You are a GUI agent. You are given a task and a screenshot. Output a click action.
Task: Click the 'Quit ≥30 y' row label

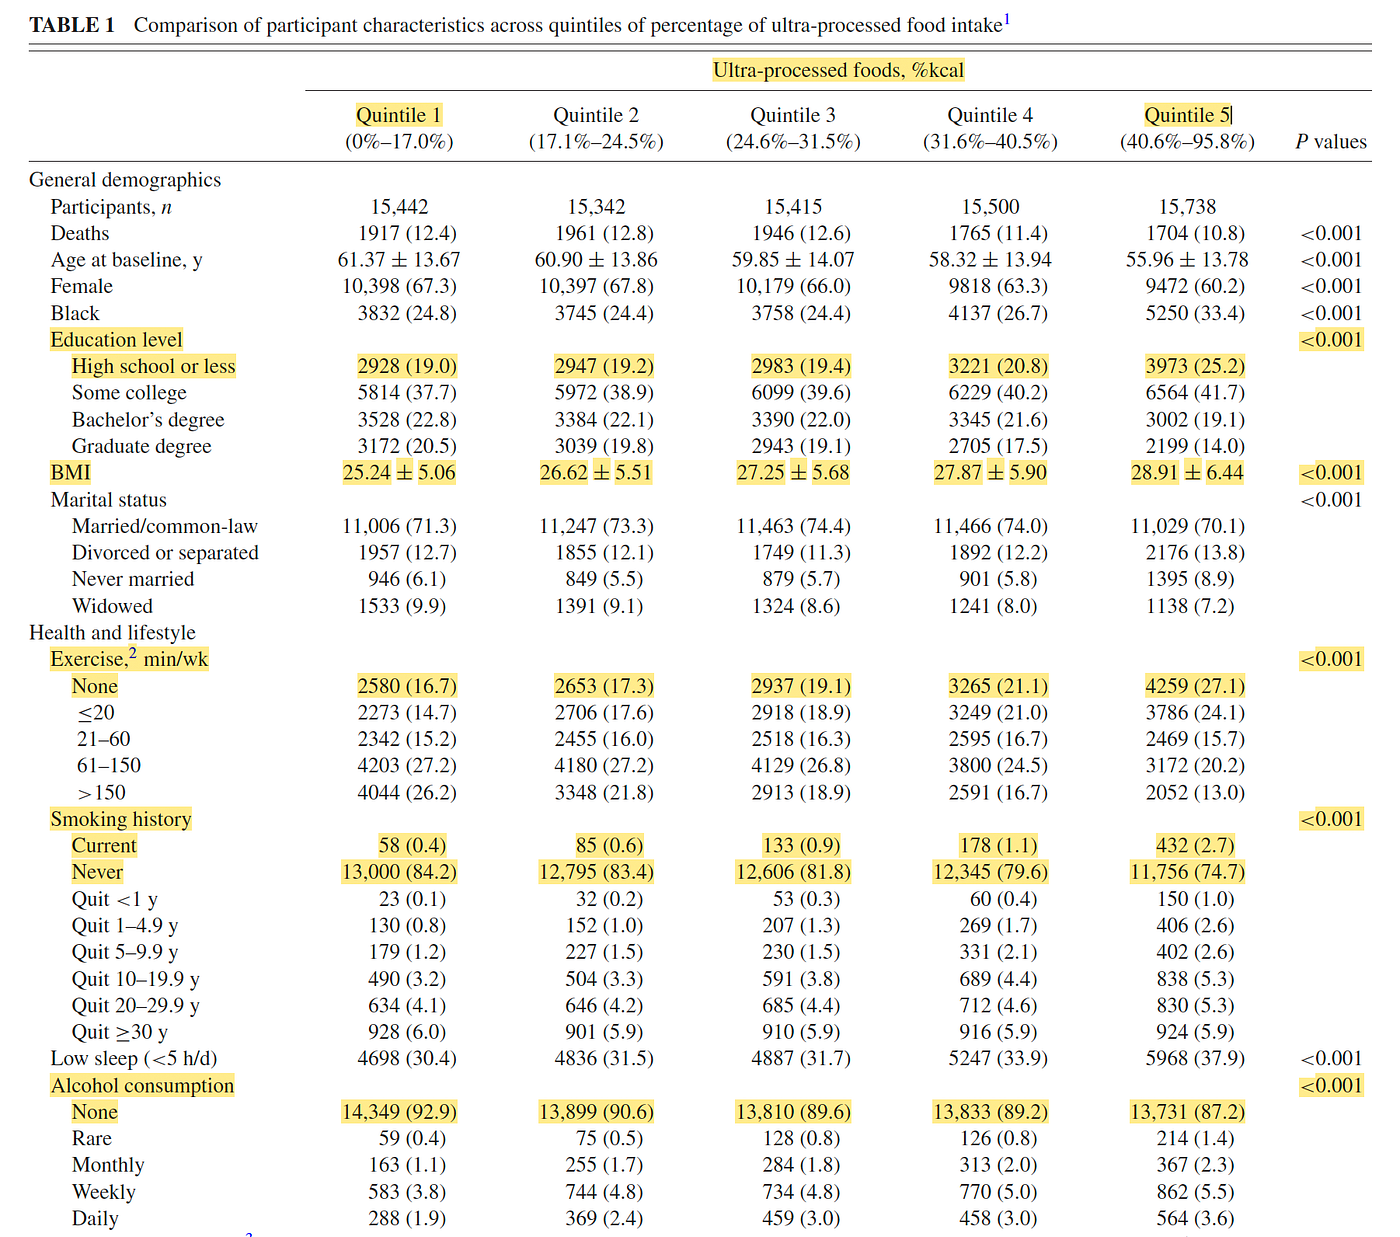pyautogui.click(x=119, y=1032)
